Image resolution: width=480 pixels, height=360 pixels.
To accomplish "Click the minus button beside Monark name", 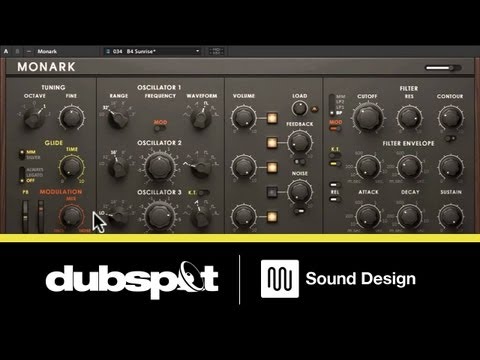I will [29, 51].
